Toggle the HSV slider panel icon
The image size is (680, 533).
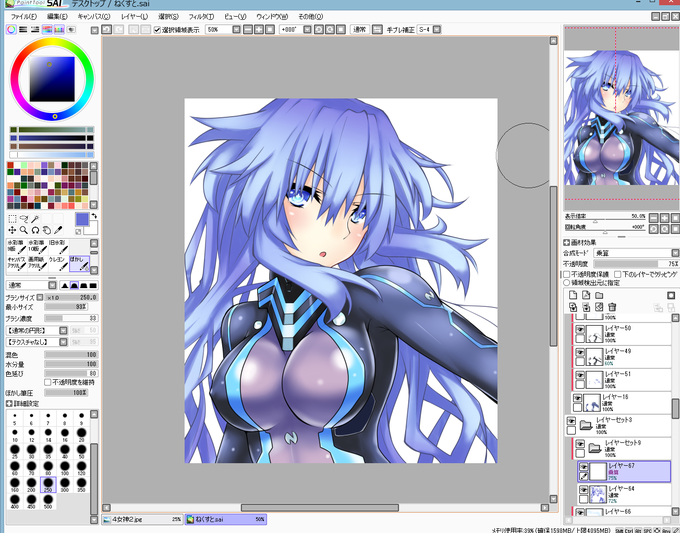click(35, 29)
